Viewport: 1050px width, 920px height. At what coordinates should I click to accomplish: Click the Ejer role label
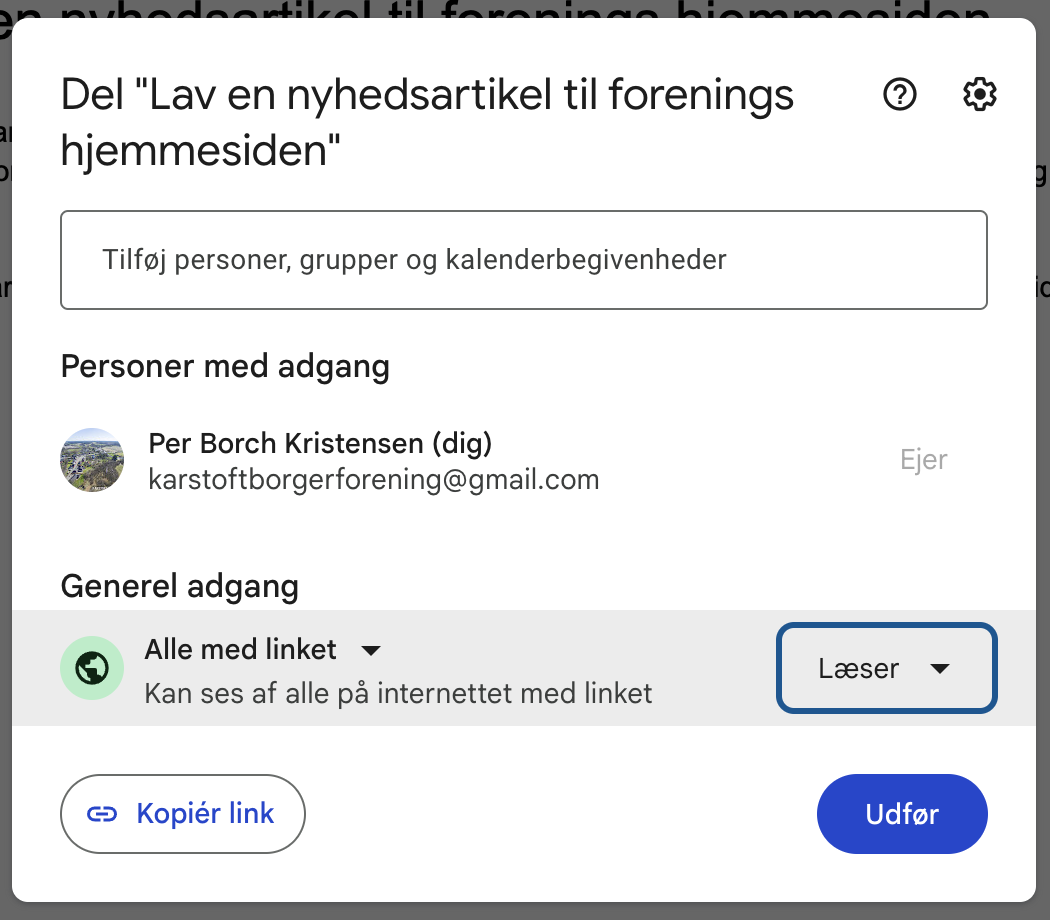tap(923, 461)
